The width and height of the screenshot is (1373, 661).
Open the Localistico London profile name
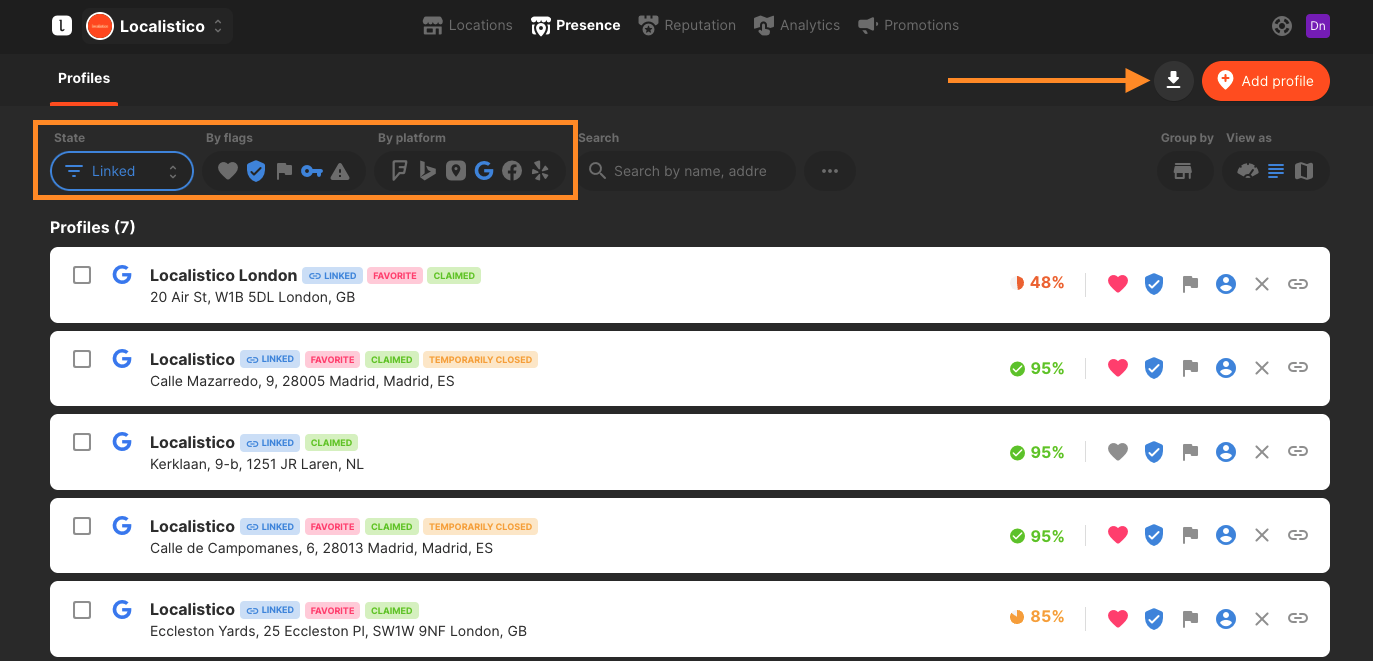point(223,275)
